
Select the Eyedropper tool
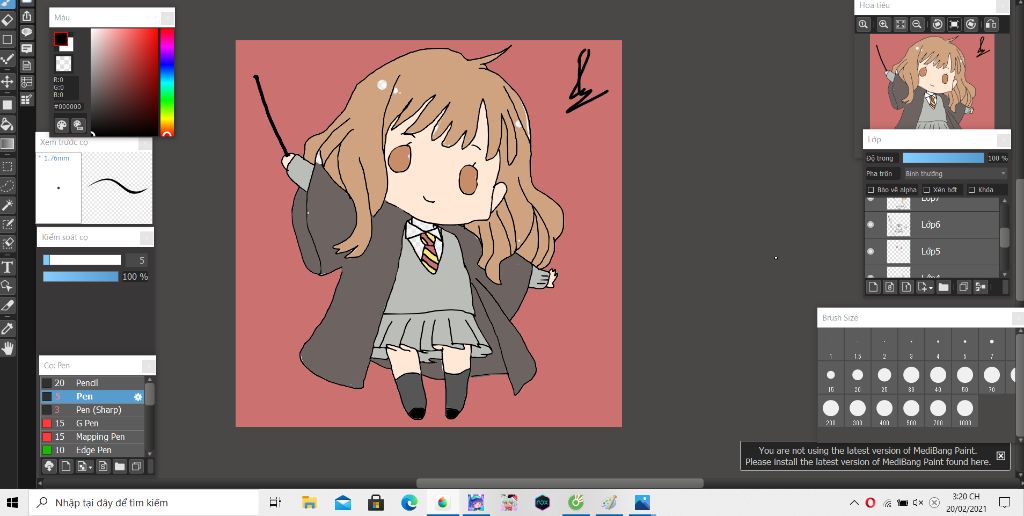(7, 328)
